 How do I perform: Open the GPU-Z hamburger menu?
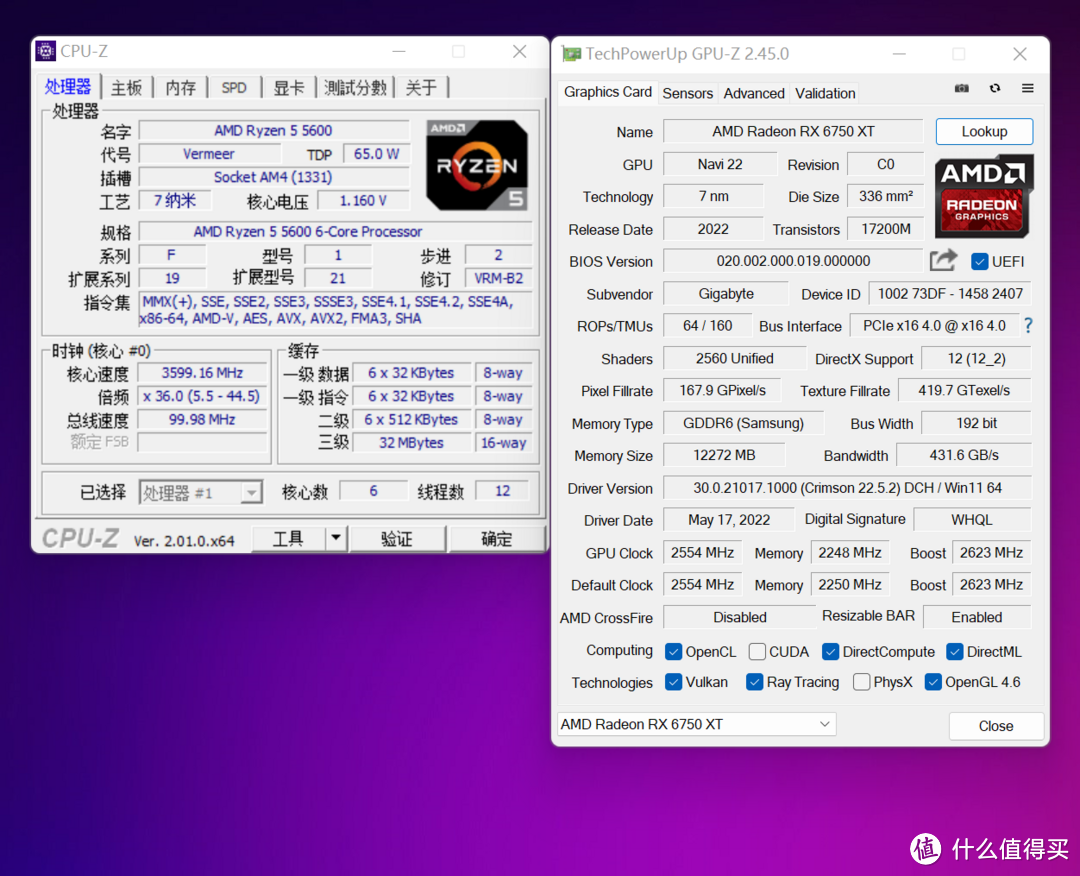point(1028,88)
